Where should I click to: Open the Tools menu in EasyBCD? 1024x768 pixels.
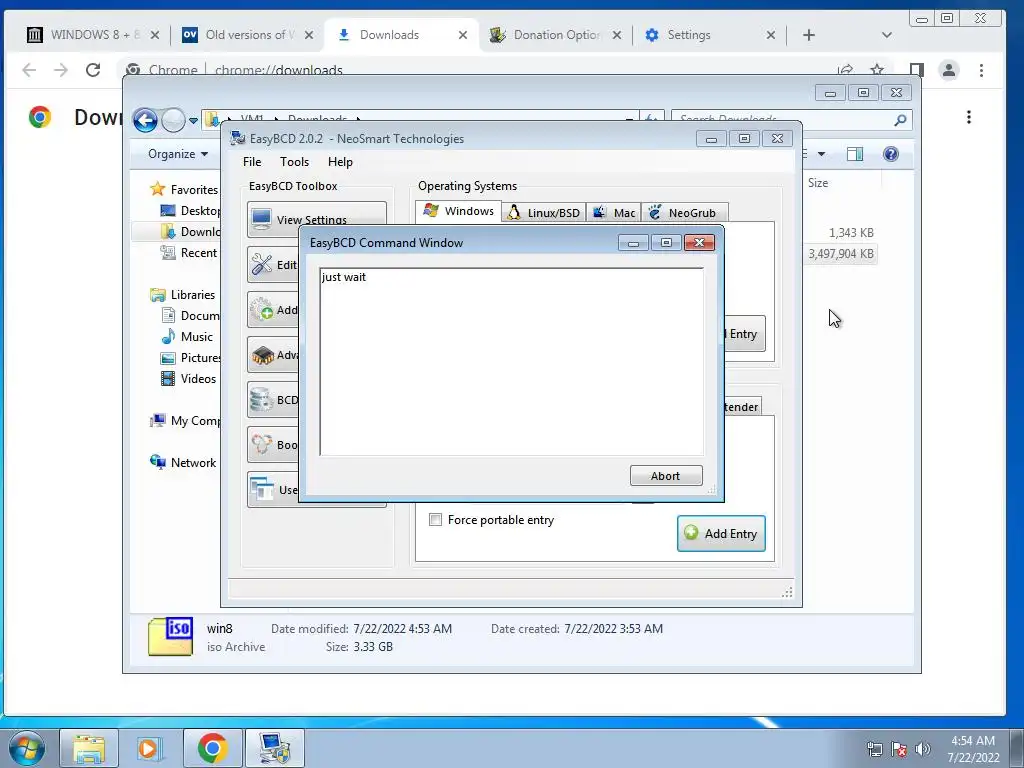(295, 162)
